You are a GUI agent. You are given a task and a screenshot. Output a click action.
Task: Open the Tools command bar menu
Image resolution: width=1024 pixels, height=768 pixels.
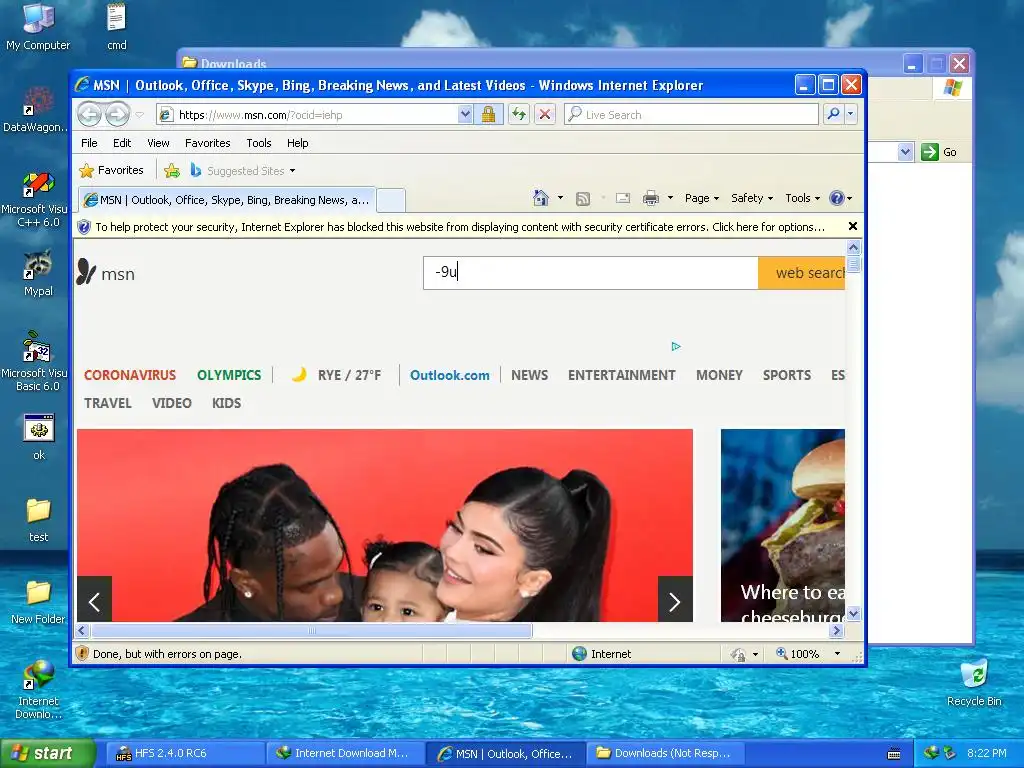click(802, 198)
